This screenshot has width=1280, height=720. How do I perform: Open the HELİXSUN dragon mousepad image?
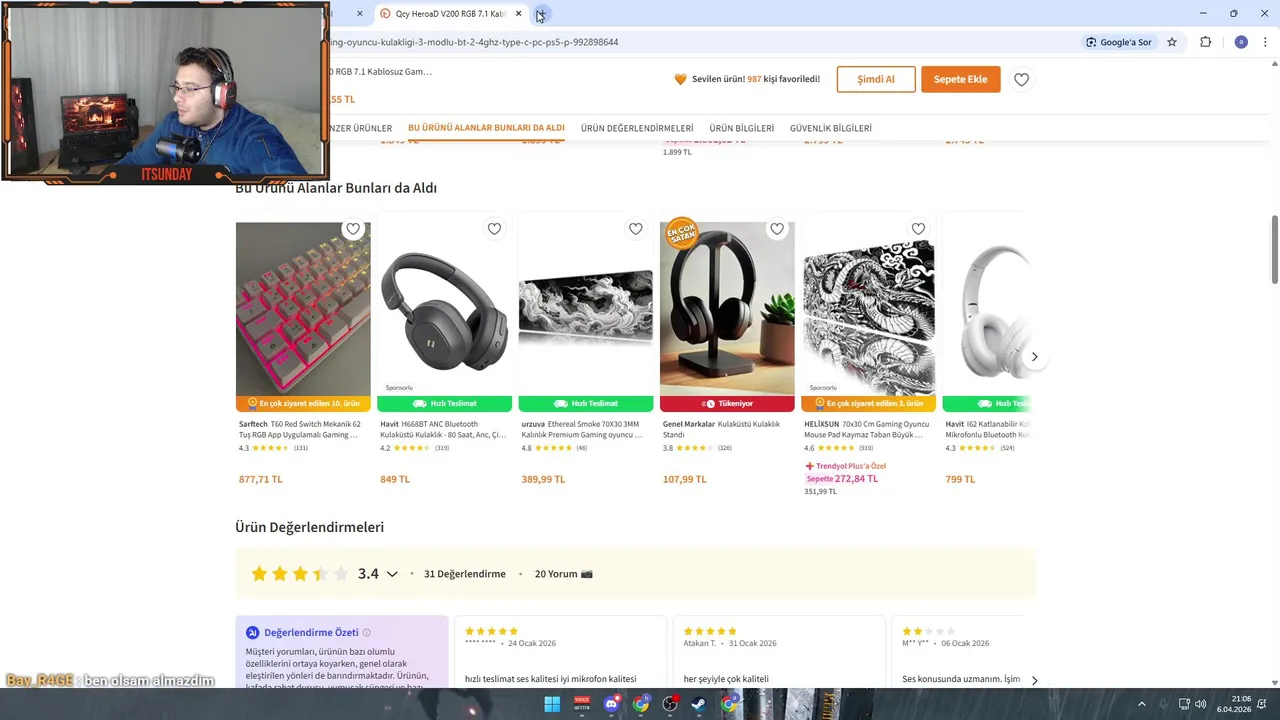[x=868, y=309]
